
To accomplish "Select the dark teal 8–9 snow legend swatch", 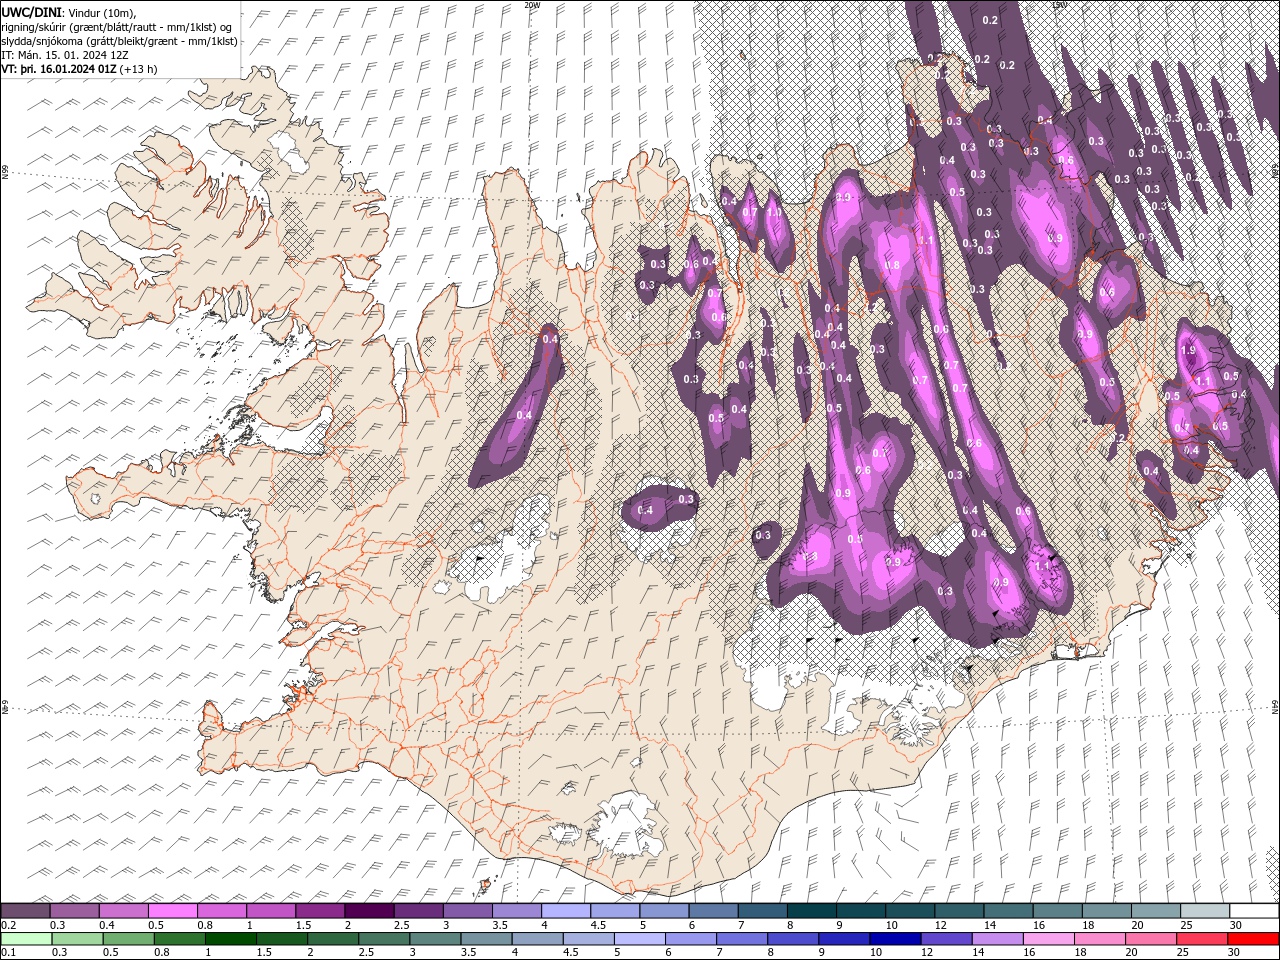I will 811,910.
